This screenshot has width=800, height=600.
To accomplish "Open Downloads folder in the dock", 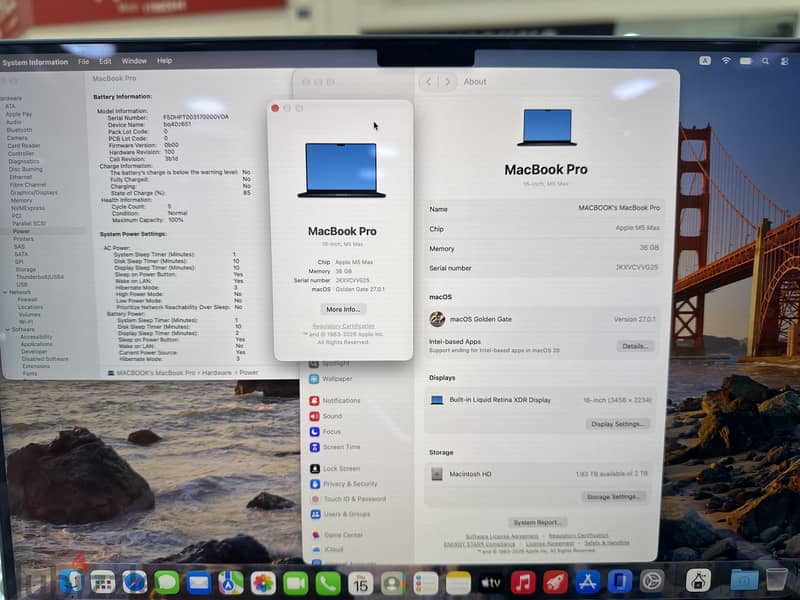I will pos(744,580).
